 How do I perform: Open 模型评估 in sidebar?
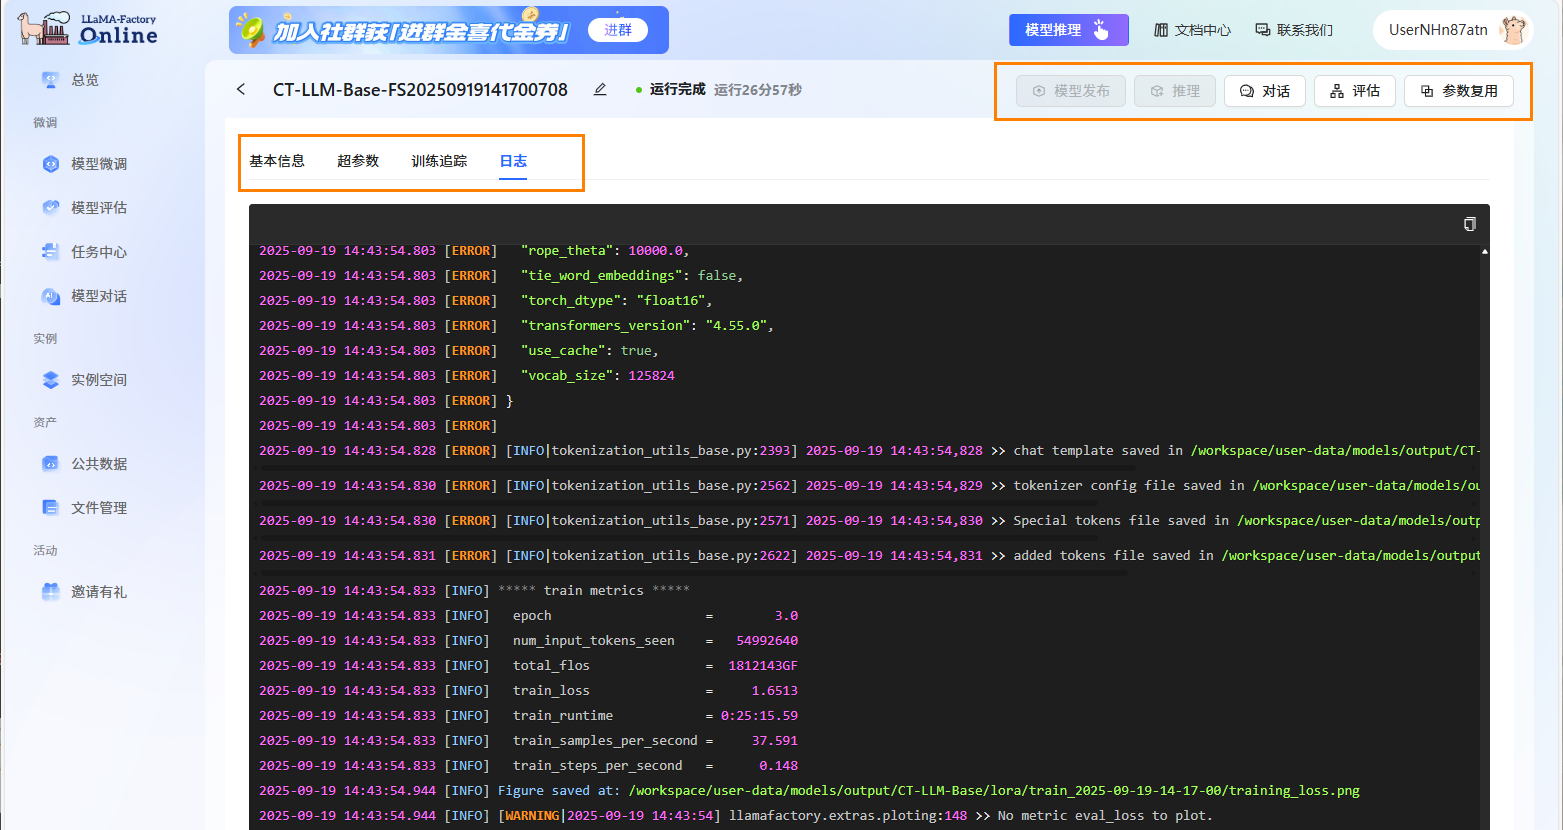pyautogui.click(x=98, y=208)
